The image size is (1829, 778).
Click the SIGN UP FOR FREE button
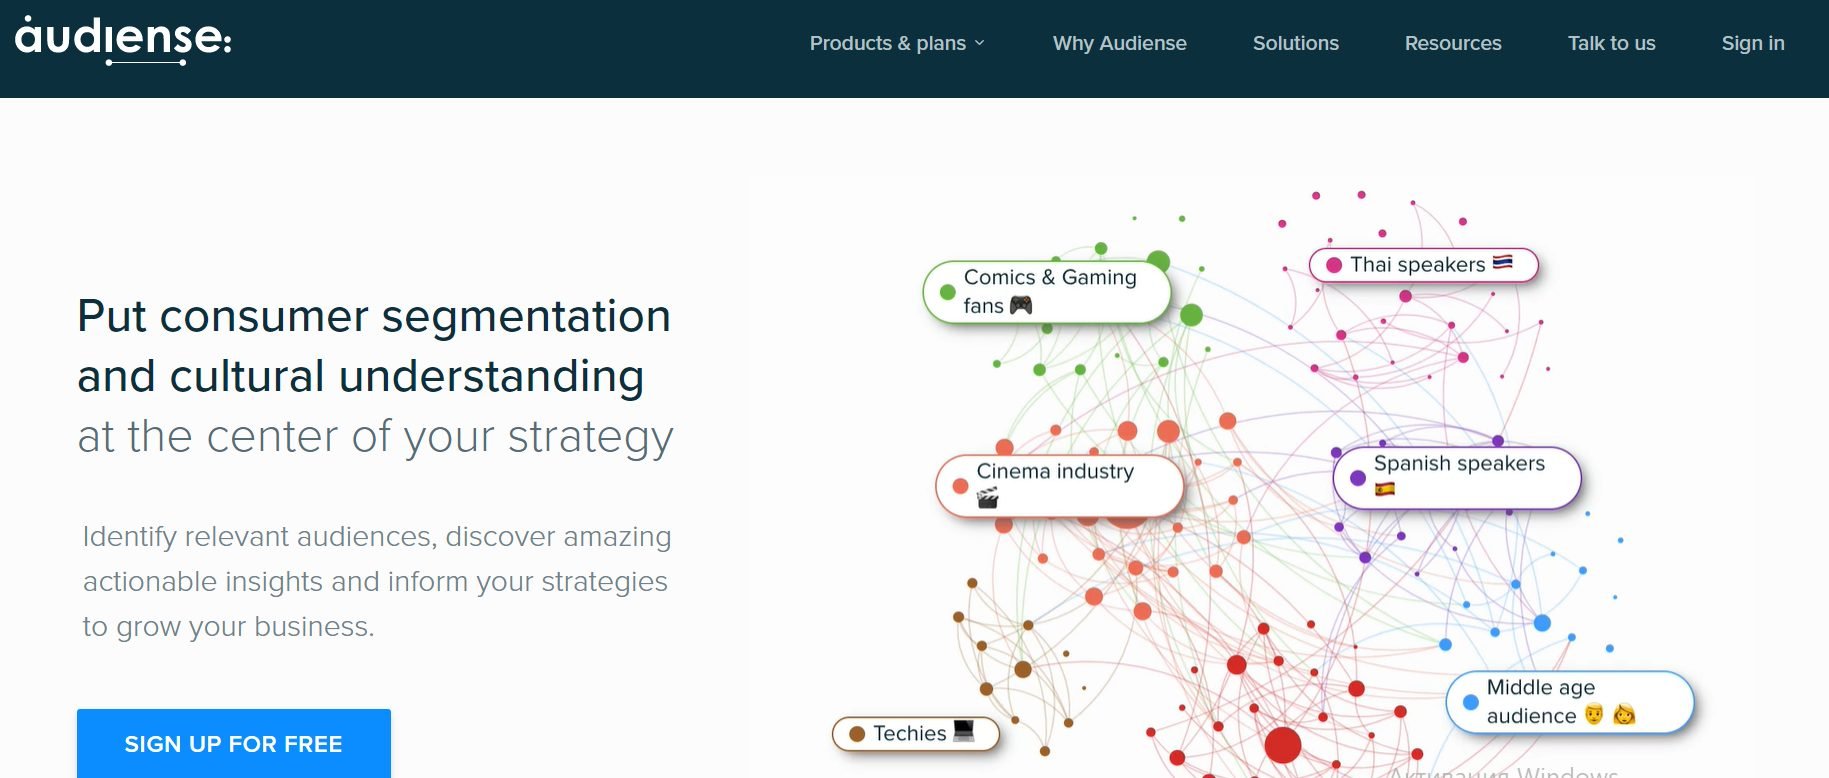(x=234, y=744)
